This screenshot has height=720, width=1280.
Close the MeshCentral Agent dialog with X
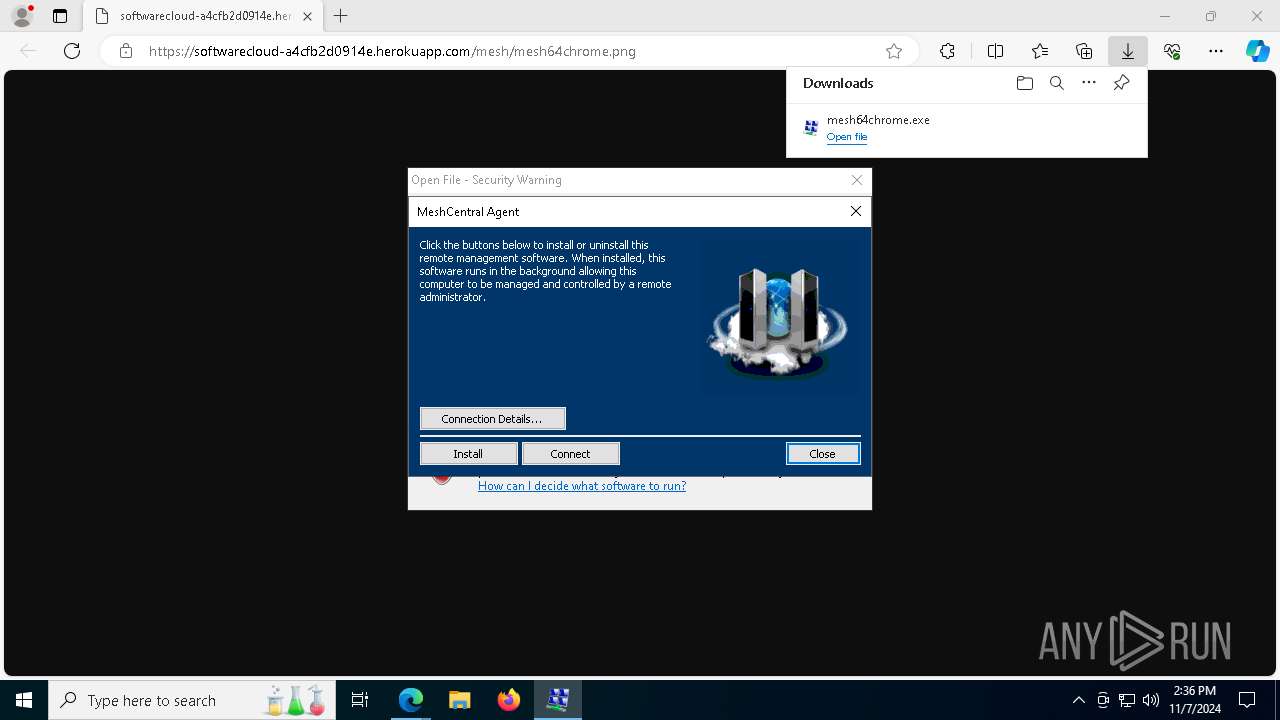click(855, 211)
